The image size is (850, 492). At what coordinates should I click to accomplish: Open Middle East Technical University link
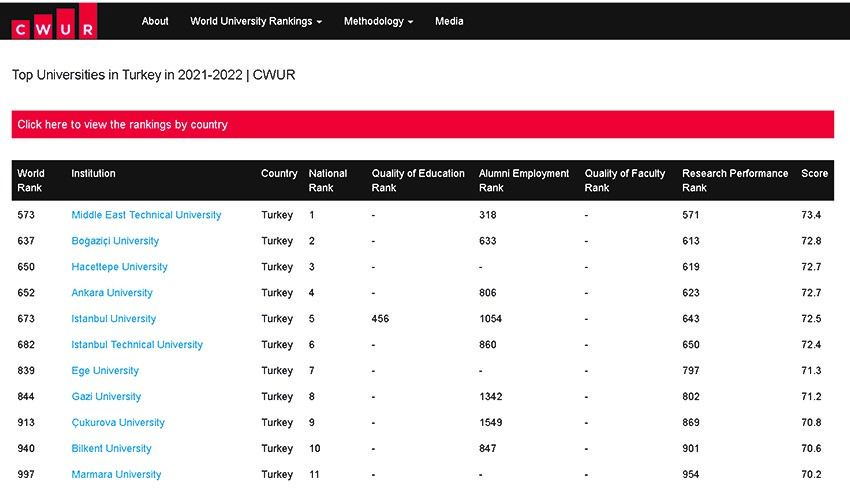(x=146, y=215)
